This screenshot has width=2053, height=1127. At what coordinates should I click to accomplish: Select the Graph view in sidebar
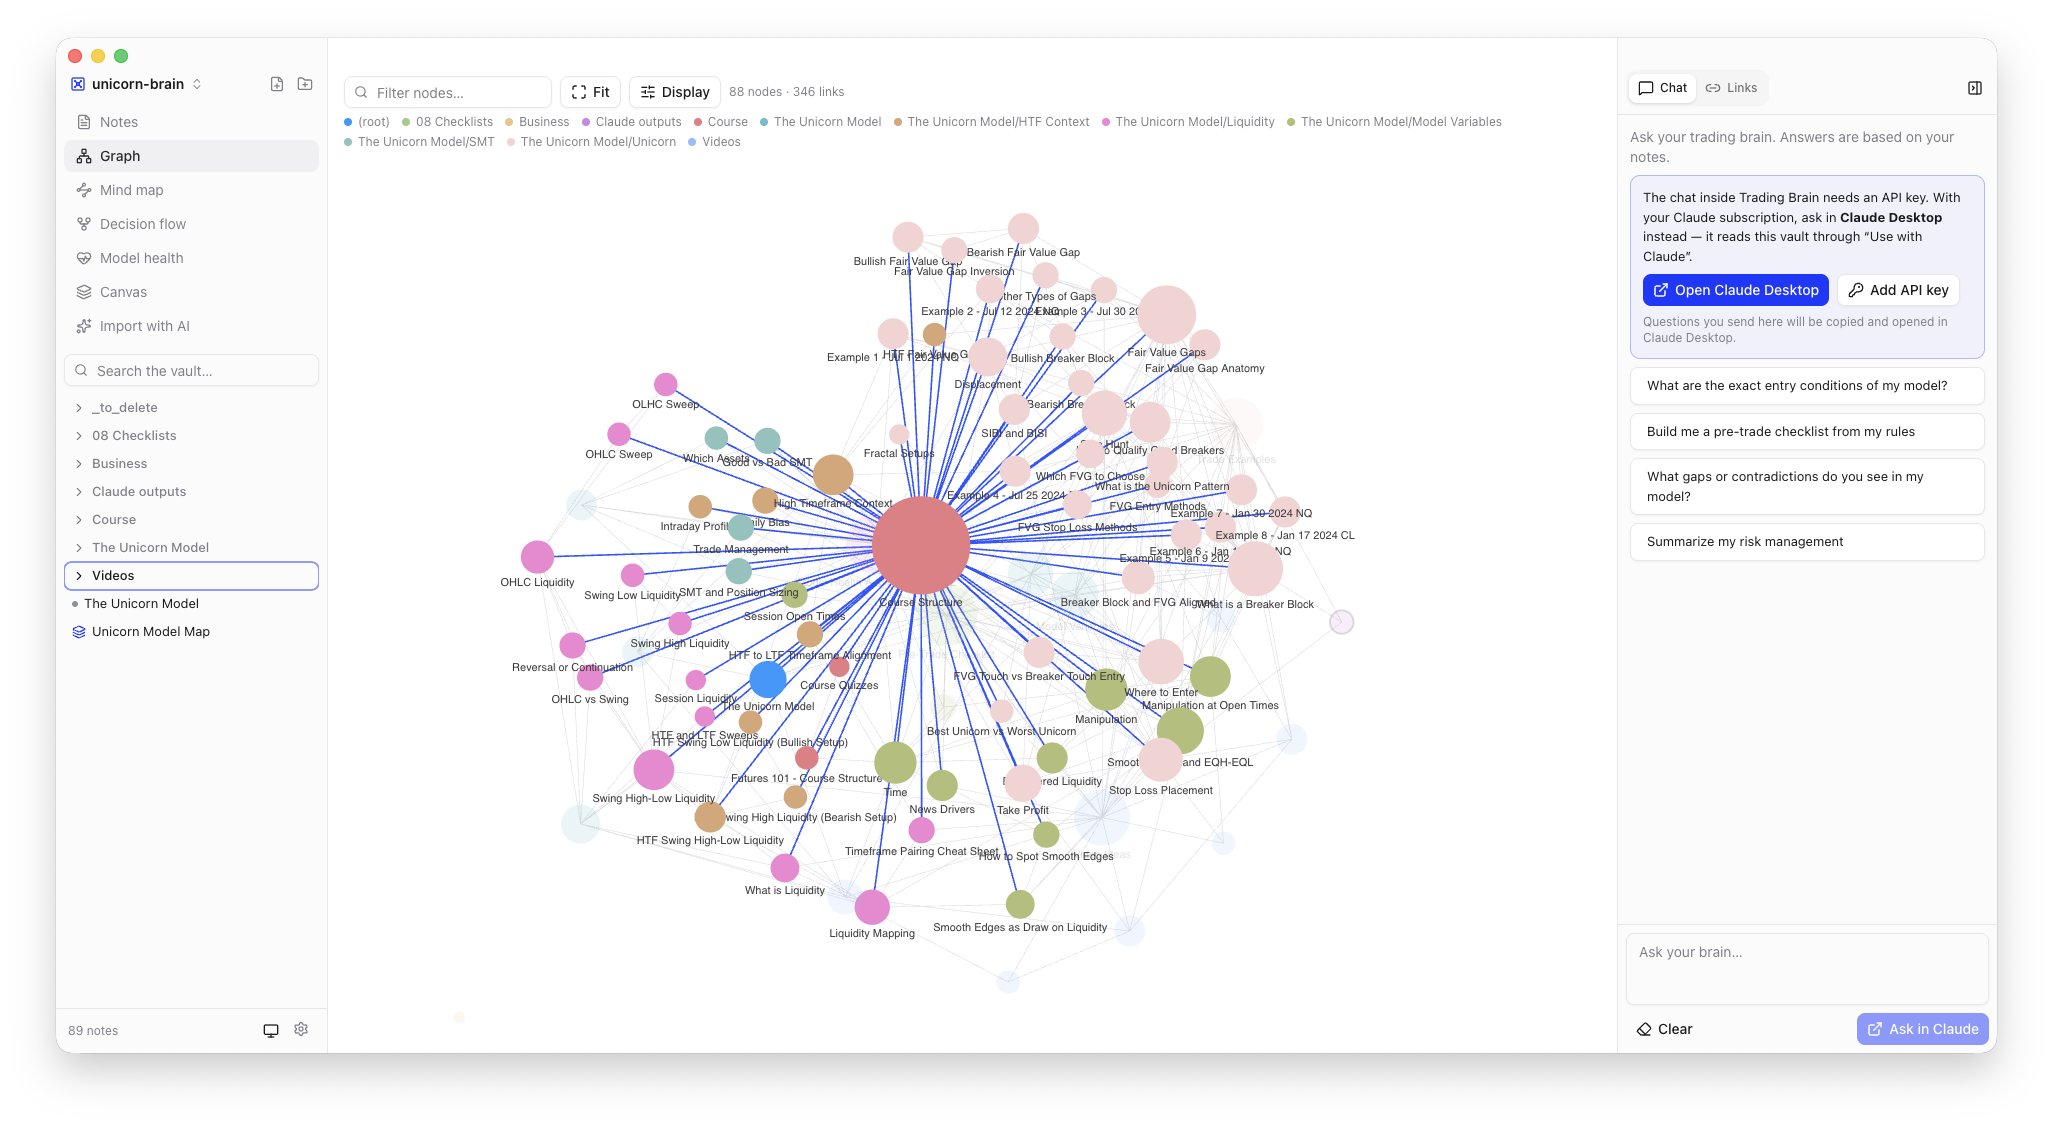(x=191, y=156)
